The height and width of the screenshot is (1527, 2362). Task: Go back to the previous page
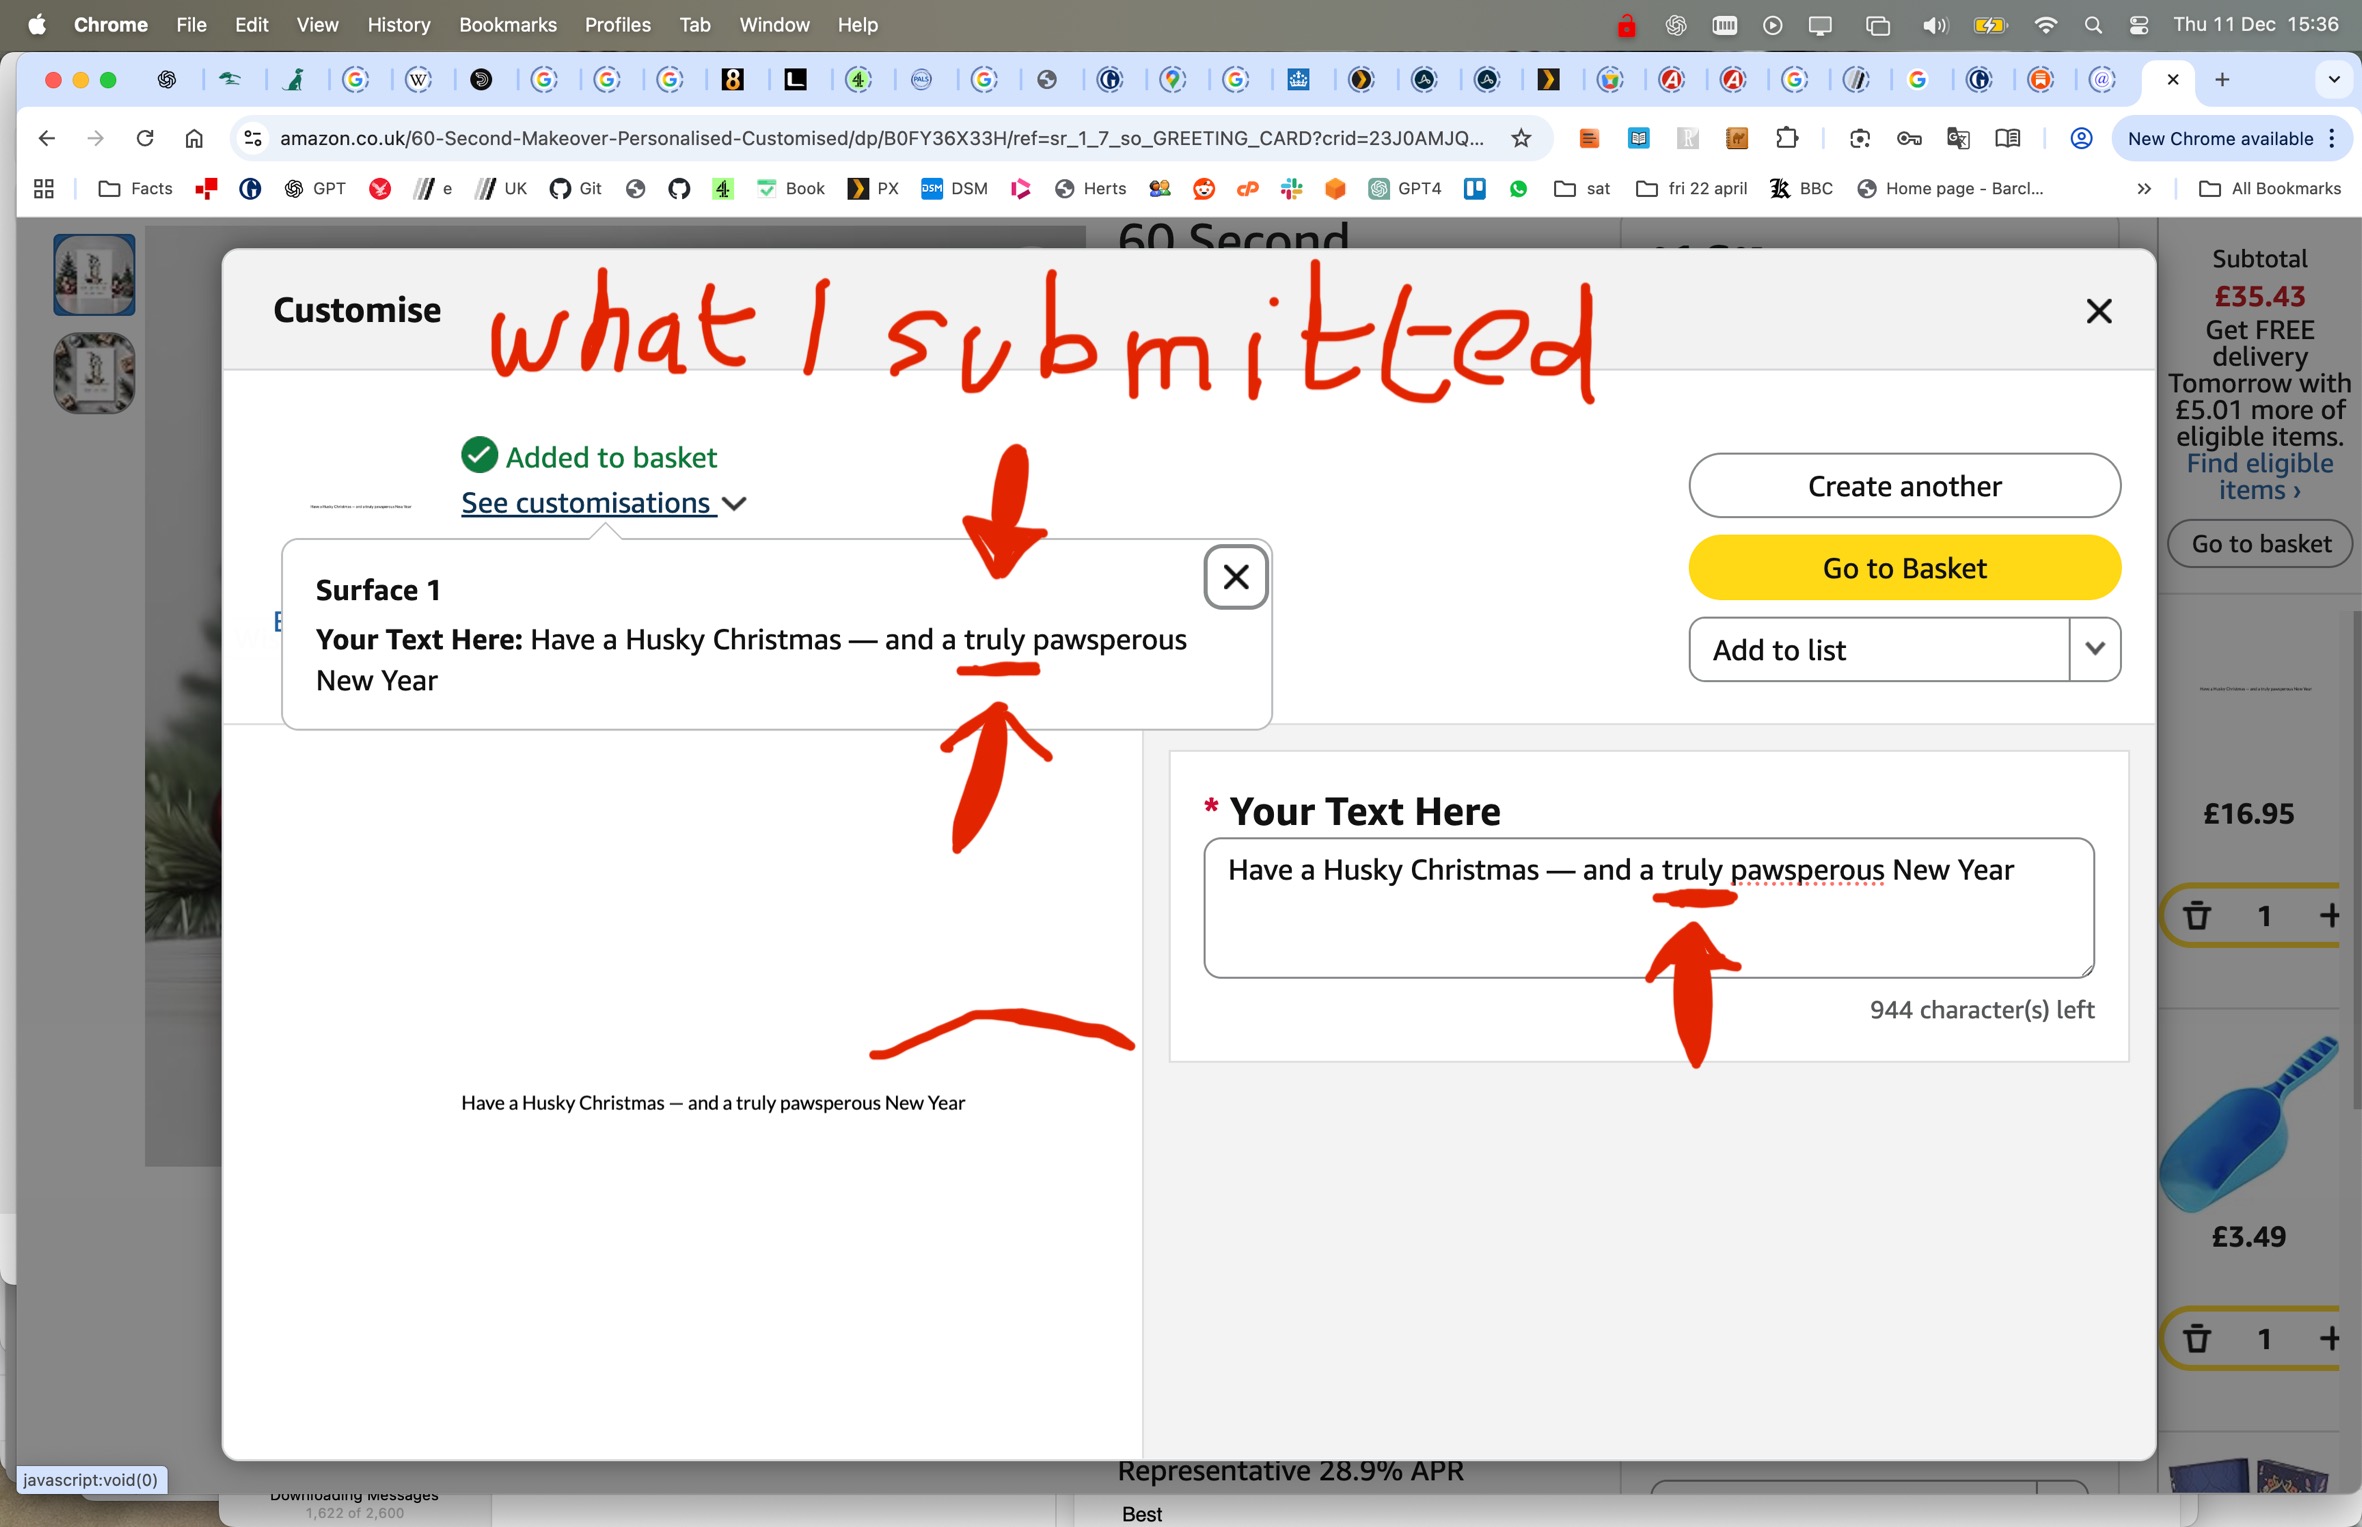(46, 138)
